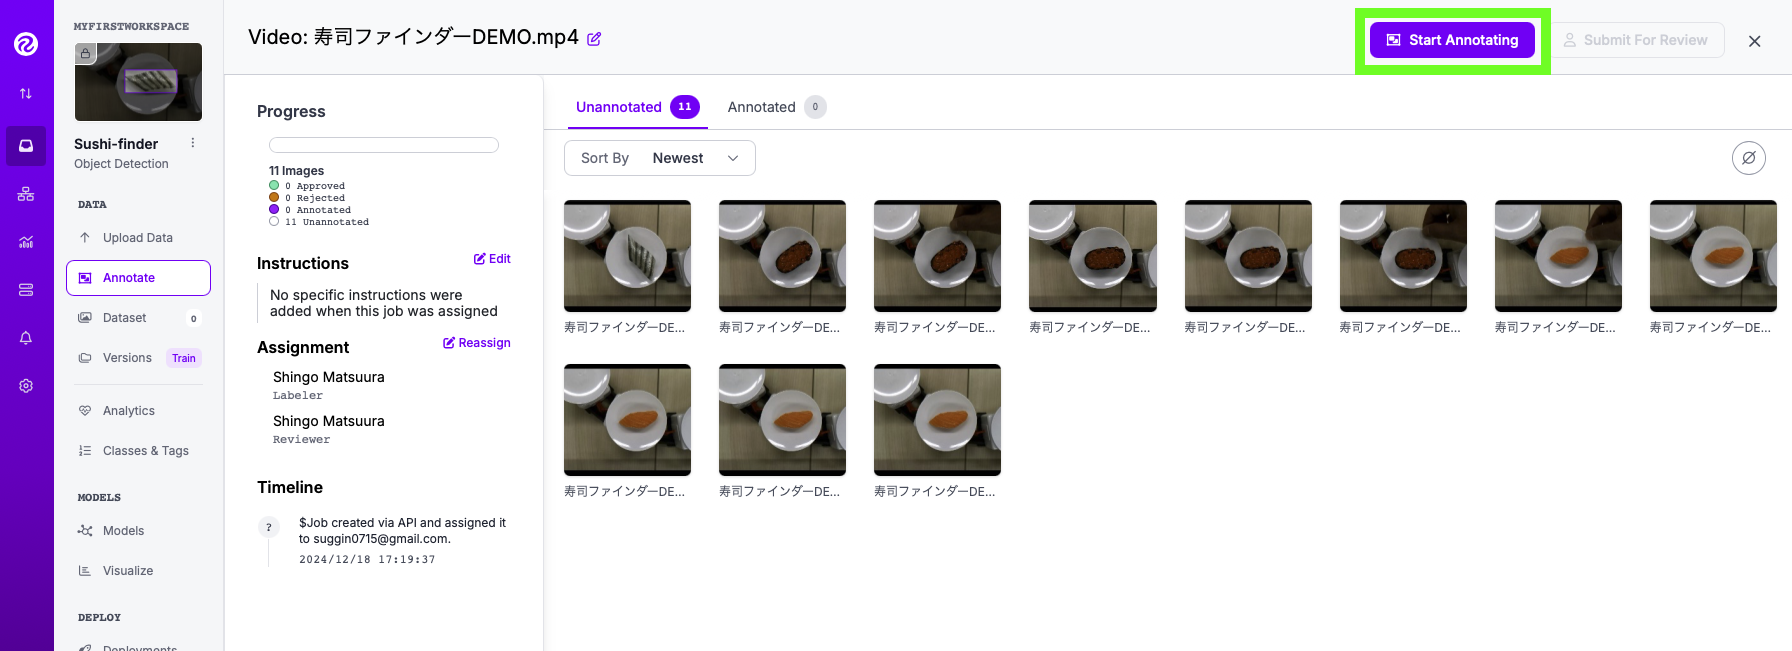Click Shingo Matsuura Reviewer entry
The width and height of the screenshot is (1792, 651).
pyautogui.click(x=328, y=429)
